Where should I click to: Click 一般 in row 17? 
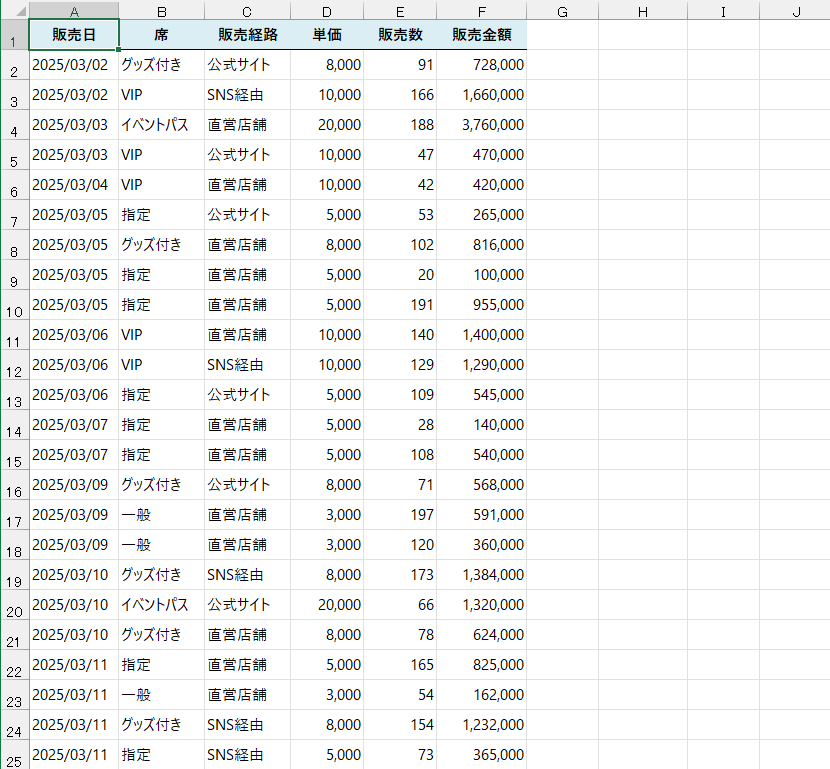point(161,515)
